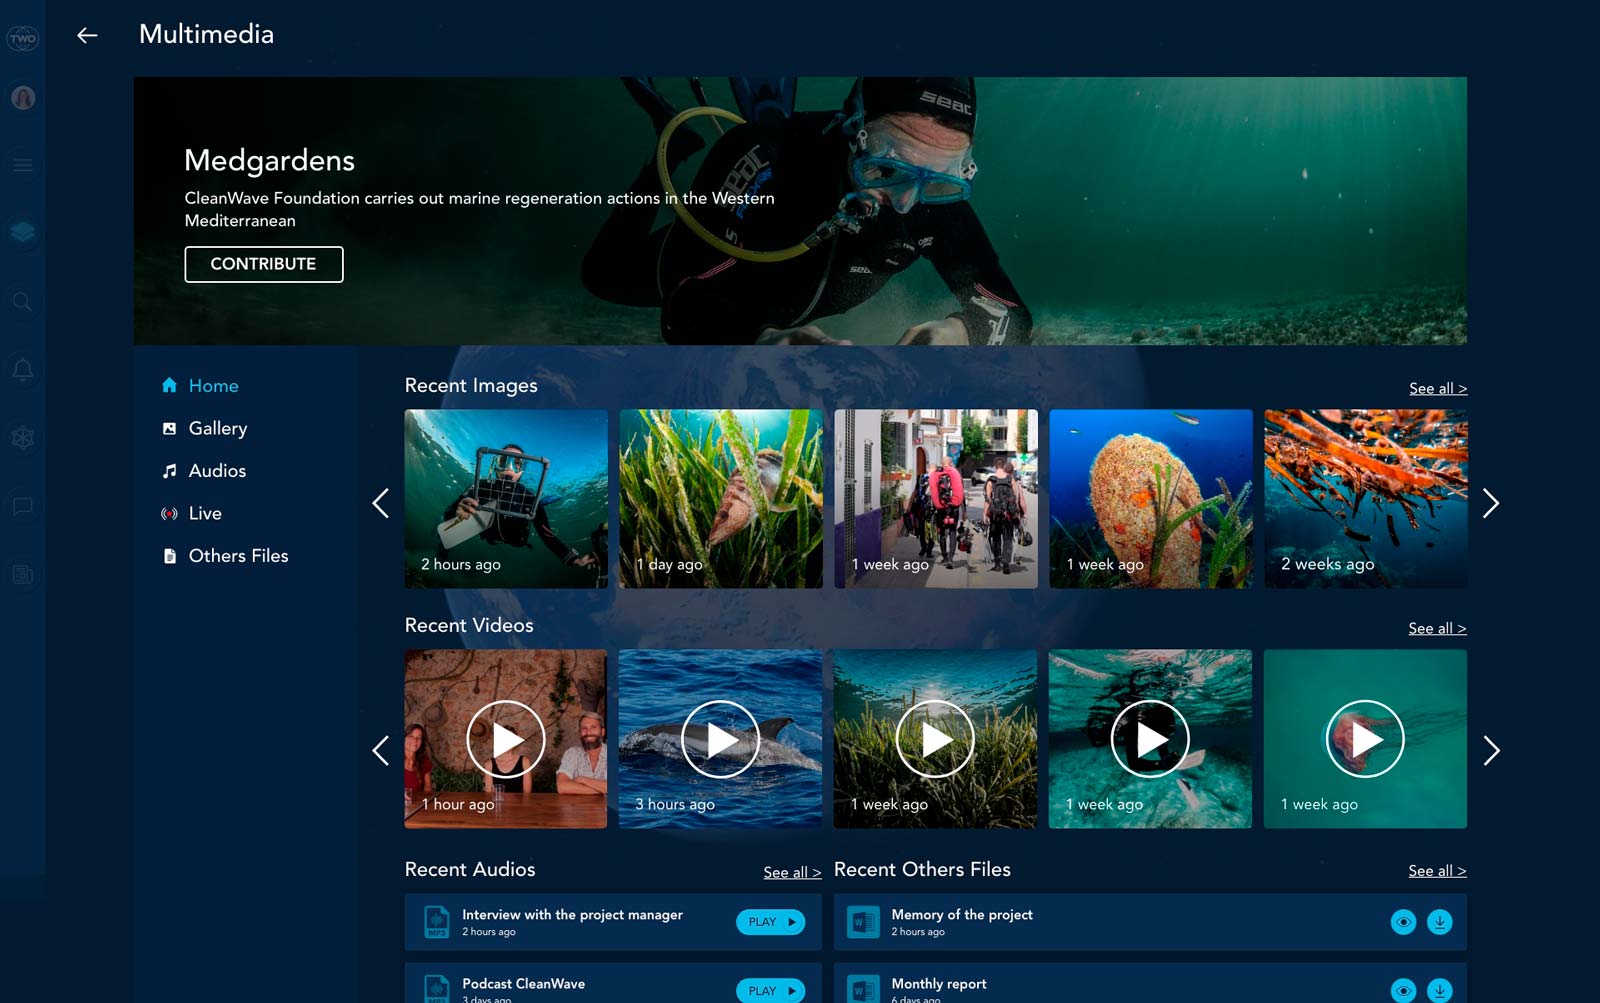The width and height of the screenshot is (1600, 1003).
Task: Select the layers icon in the sidebar
Action: (22, 232)
